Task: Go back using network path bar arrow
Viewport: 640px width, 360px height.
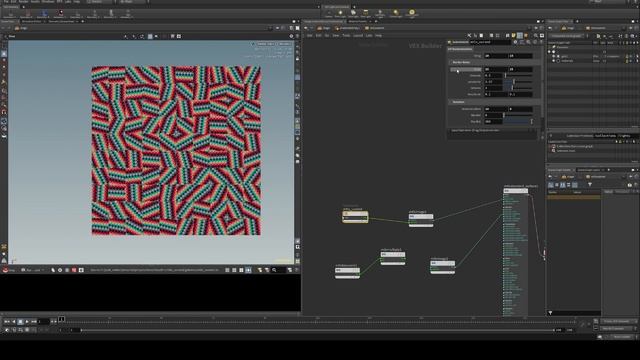Action: pos(306,28)
